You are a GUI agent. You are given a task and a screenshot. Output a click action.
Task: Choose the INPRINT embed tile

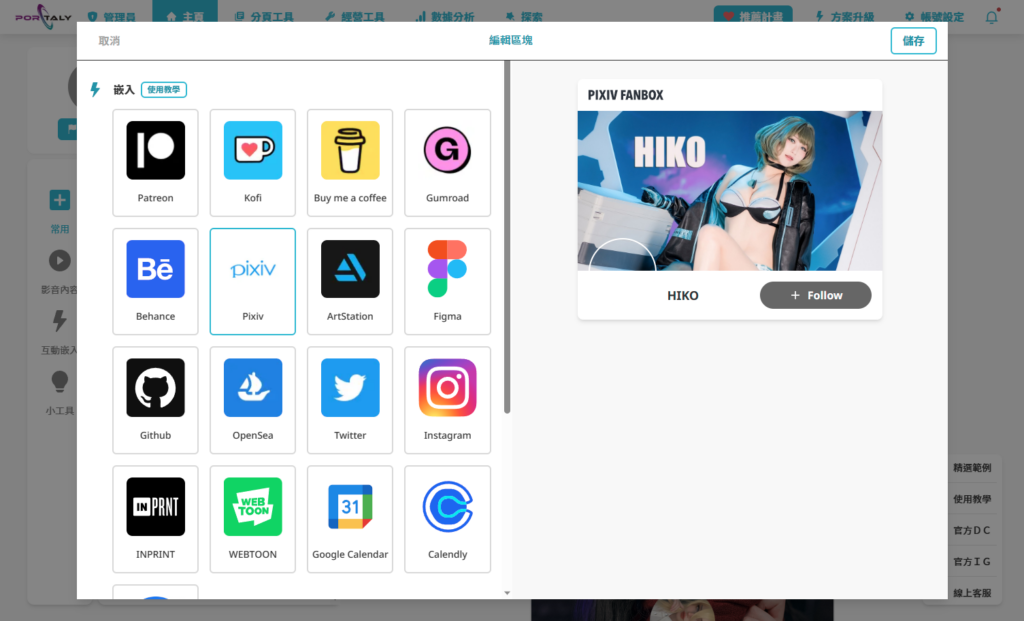click(155, 519)
